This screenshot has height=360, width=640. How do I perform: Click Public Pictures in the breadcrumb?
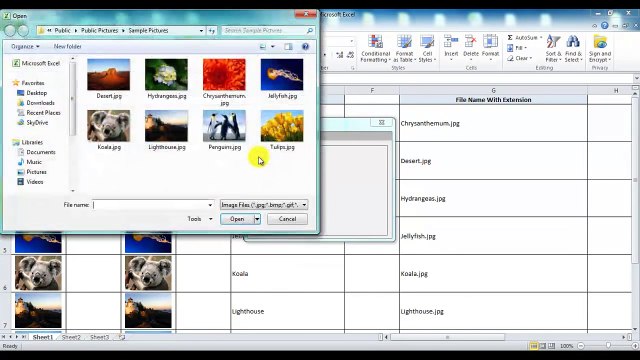tap(99, 31)
